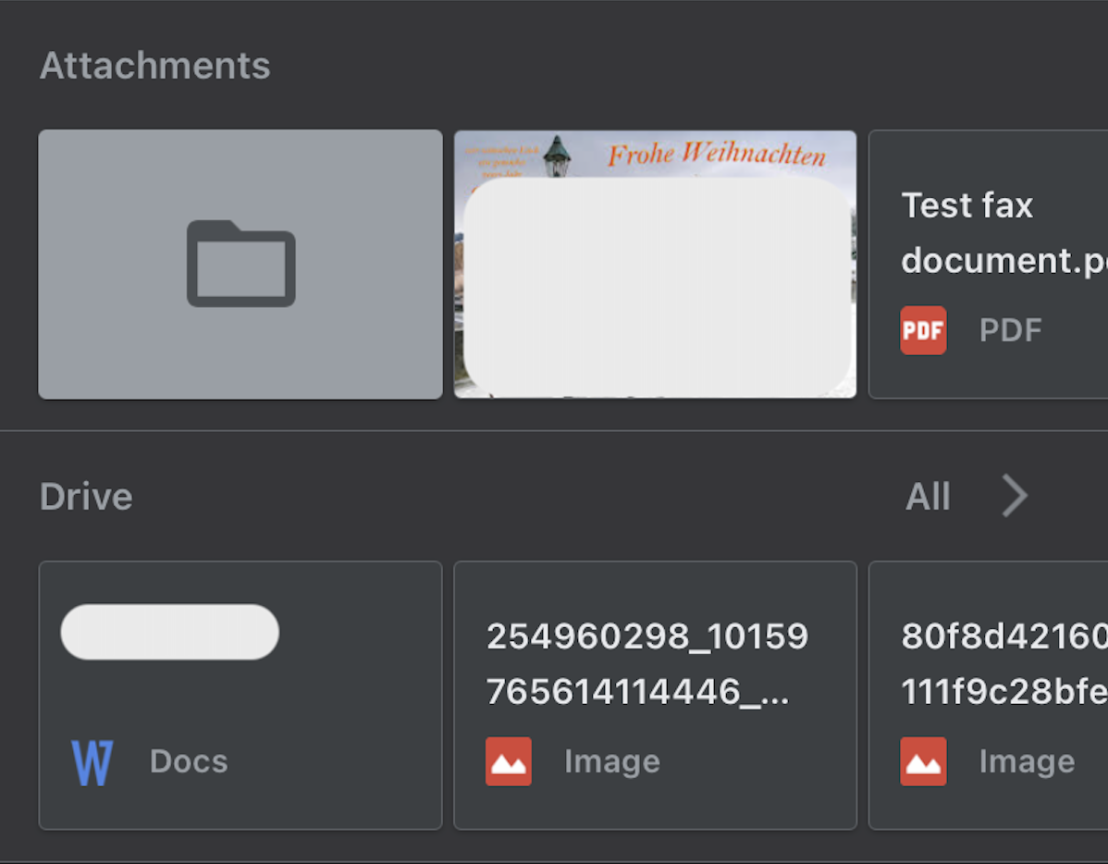Image resolution: width=1108 pixels, height=864 pixels.
Task: Click the street lantern in the image thumbnail
Action: click(x=557, y=158)
